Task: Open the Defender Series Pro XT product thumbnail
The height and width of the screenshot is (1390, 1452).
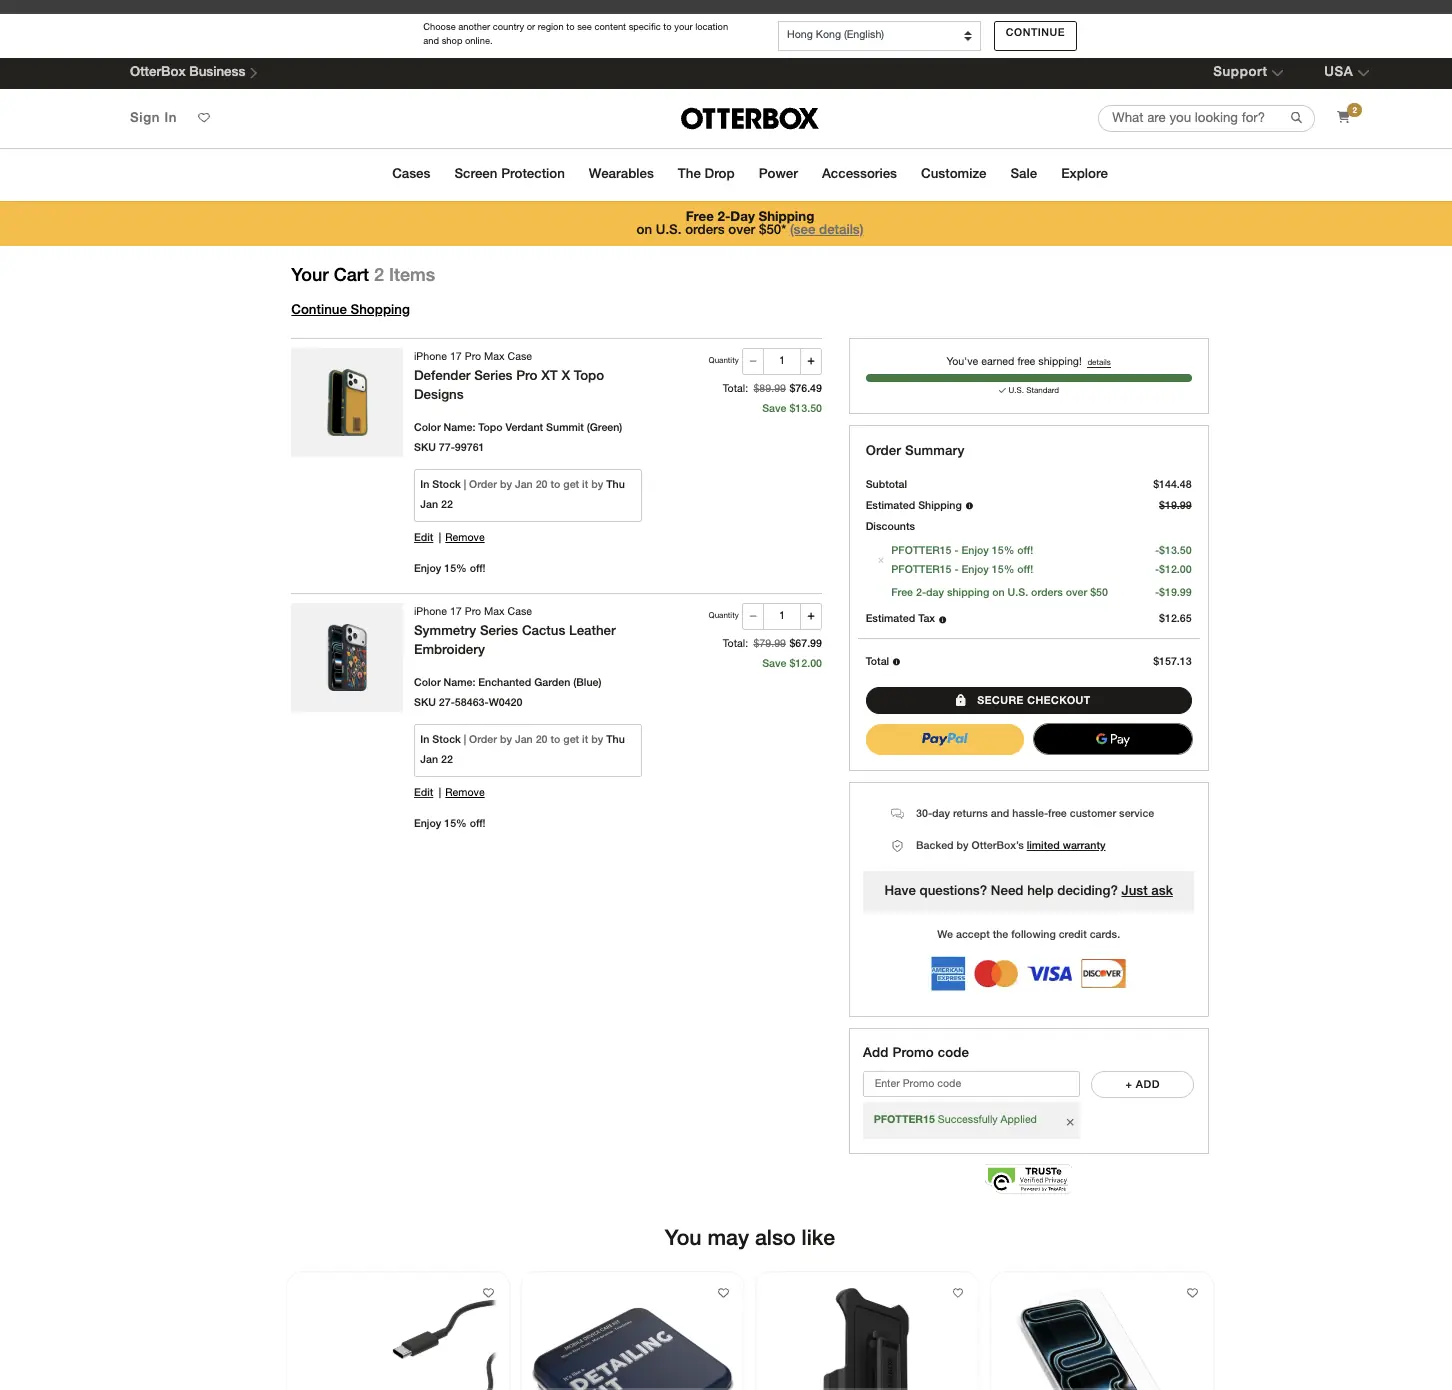Action: 347,403
